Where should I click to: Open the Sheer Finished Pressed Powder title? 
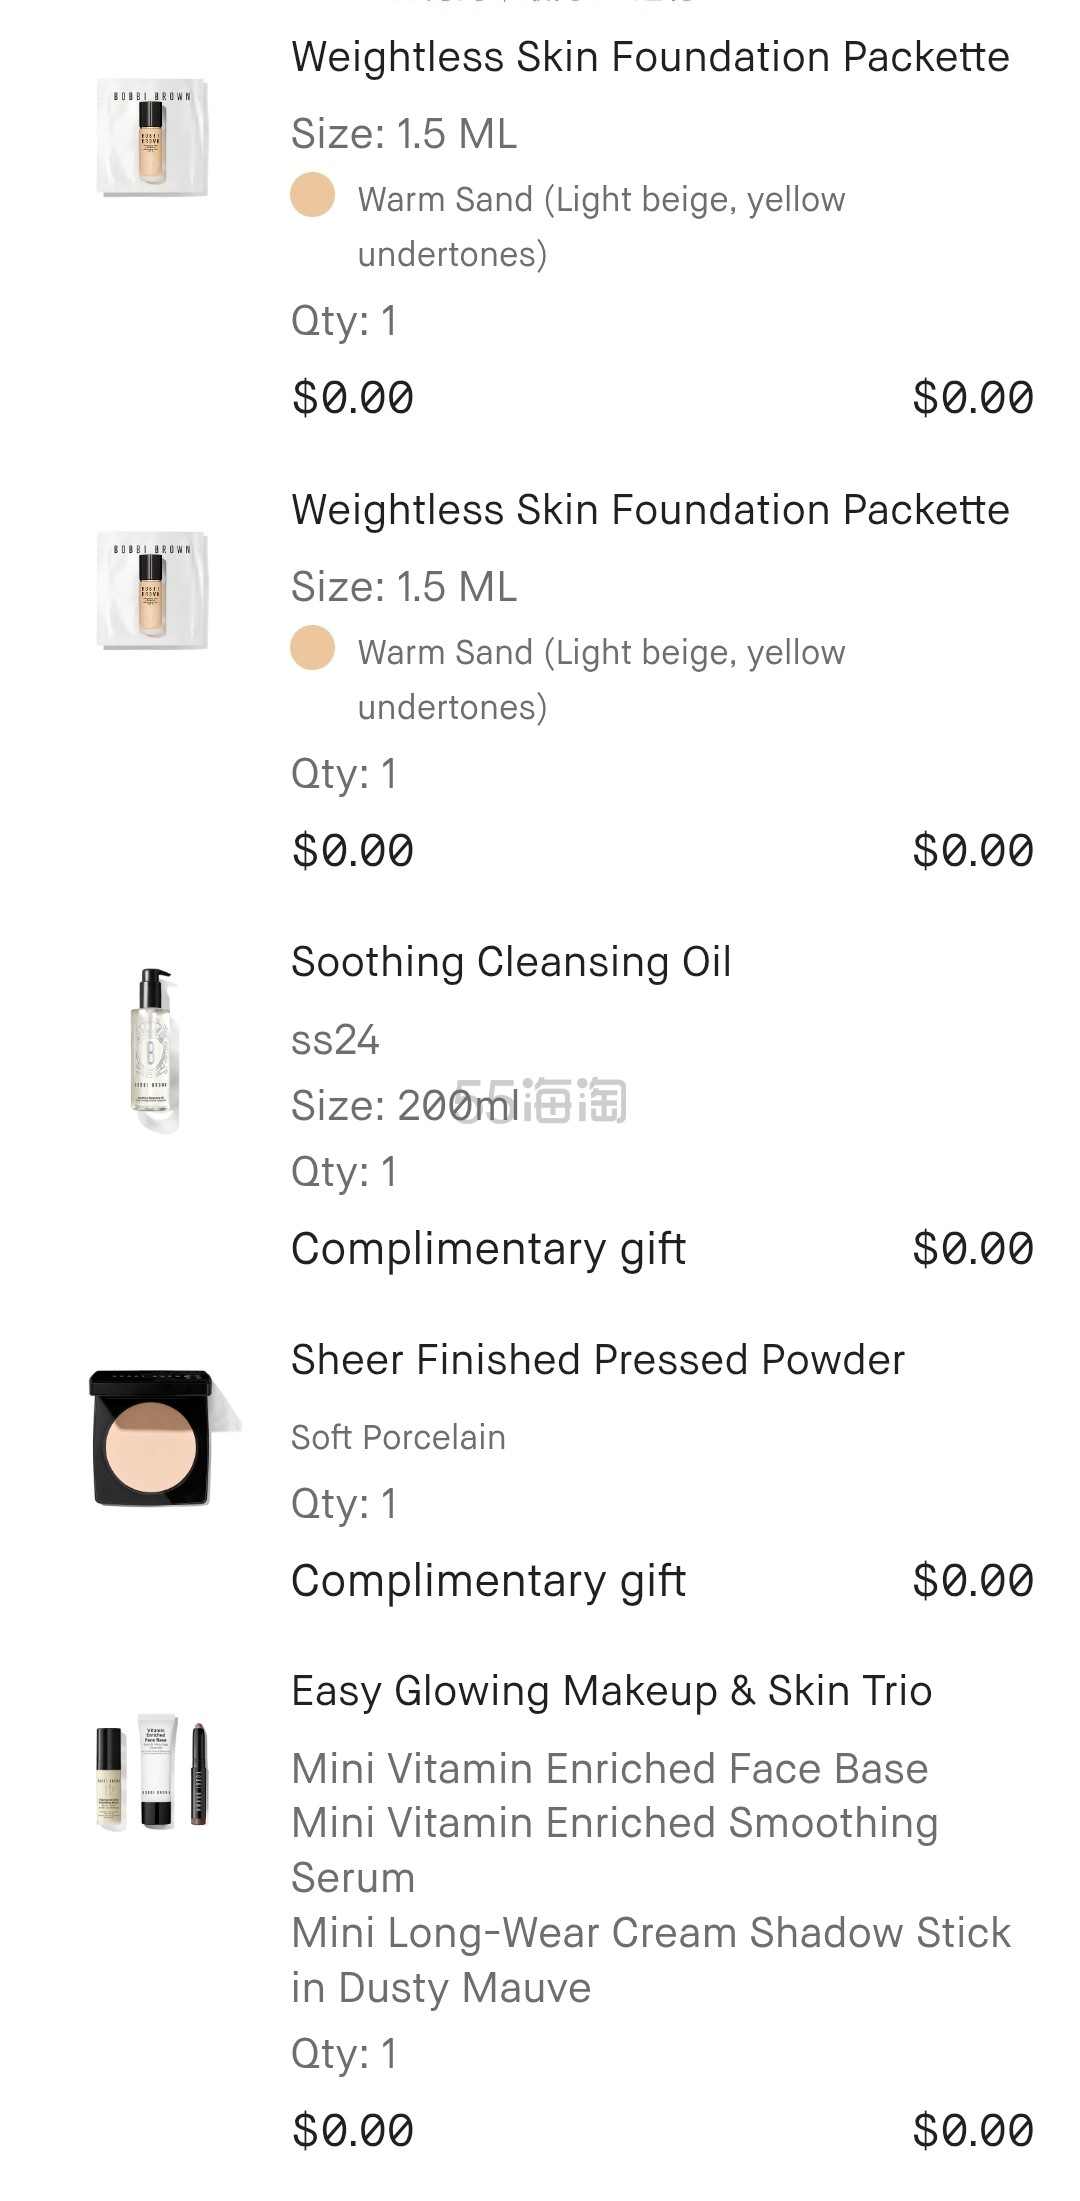point(597,1361)
